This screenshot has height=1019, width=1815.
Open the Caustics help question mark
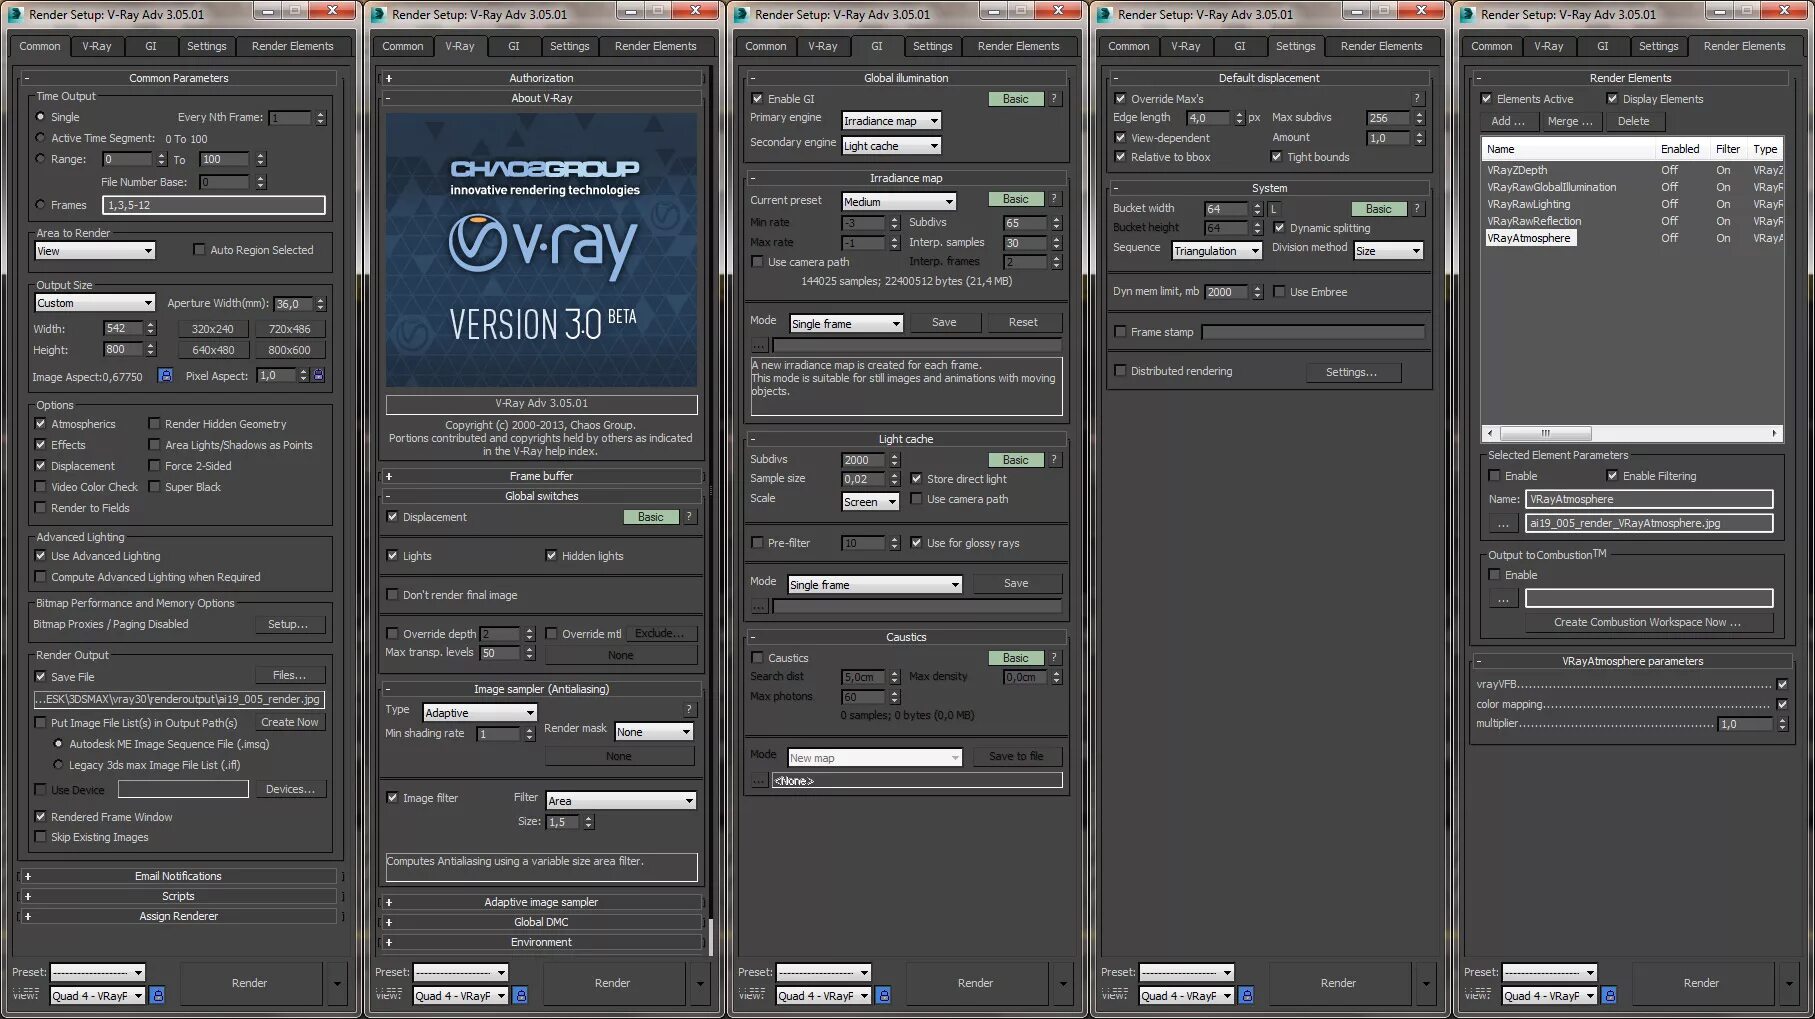(x=1054, y=658)
